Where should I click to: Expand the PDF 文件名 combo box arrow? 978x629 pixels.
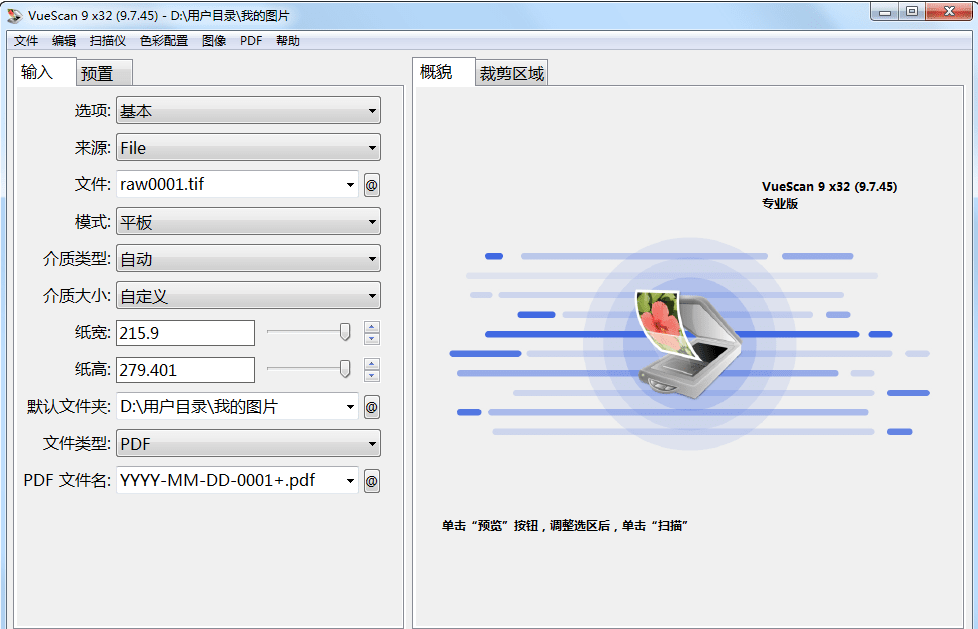coord(350,480)
